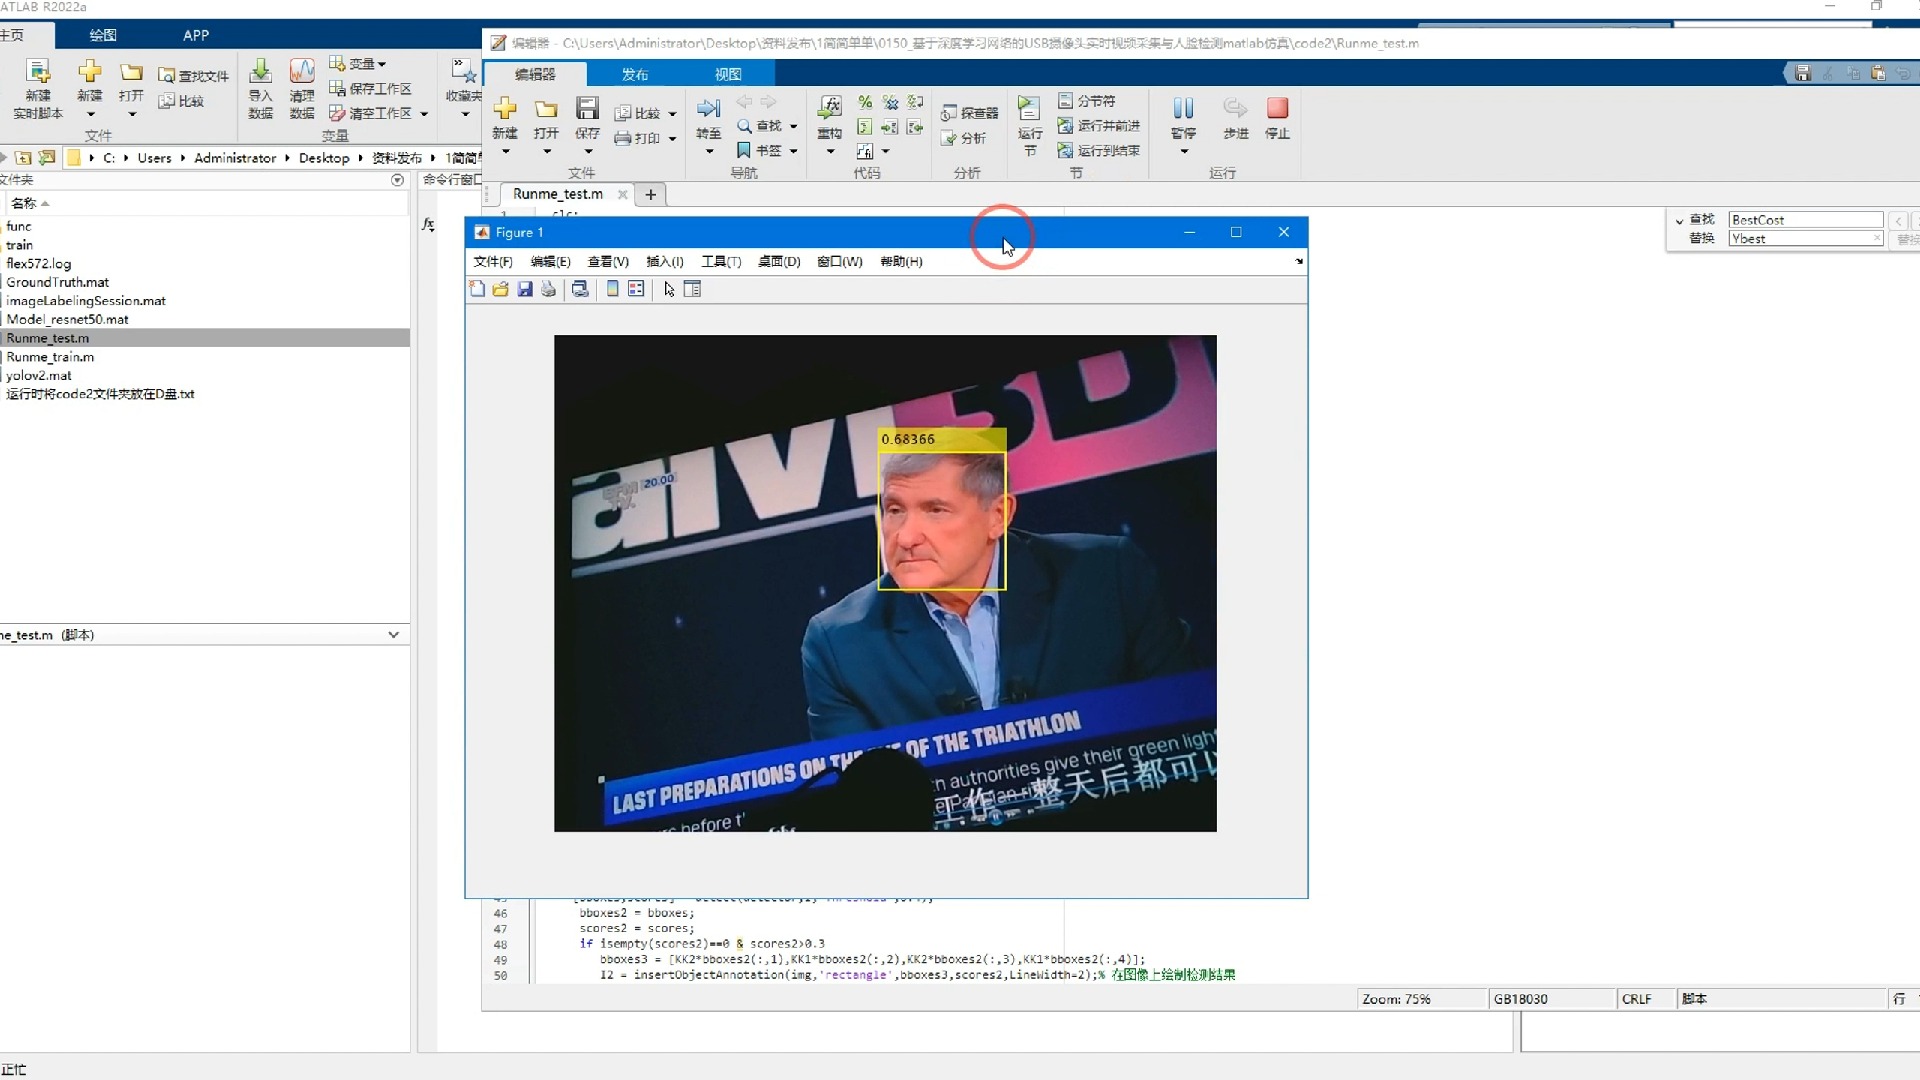Click the Run Section (运行节) icon
Viewport: 1920px width, 1080px height.
point(1029,108)
